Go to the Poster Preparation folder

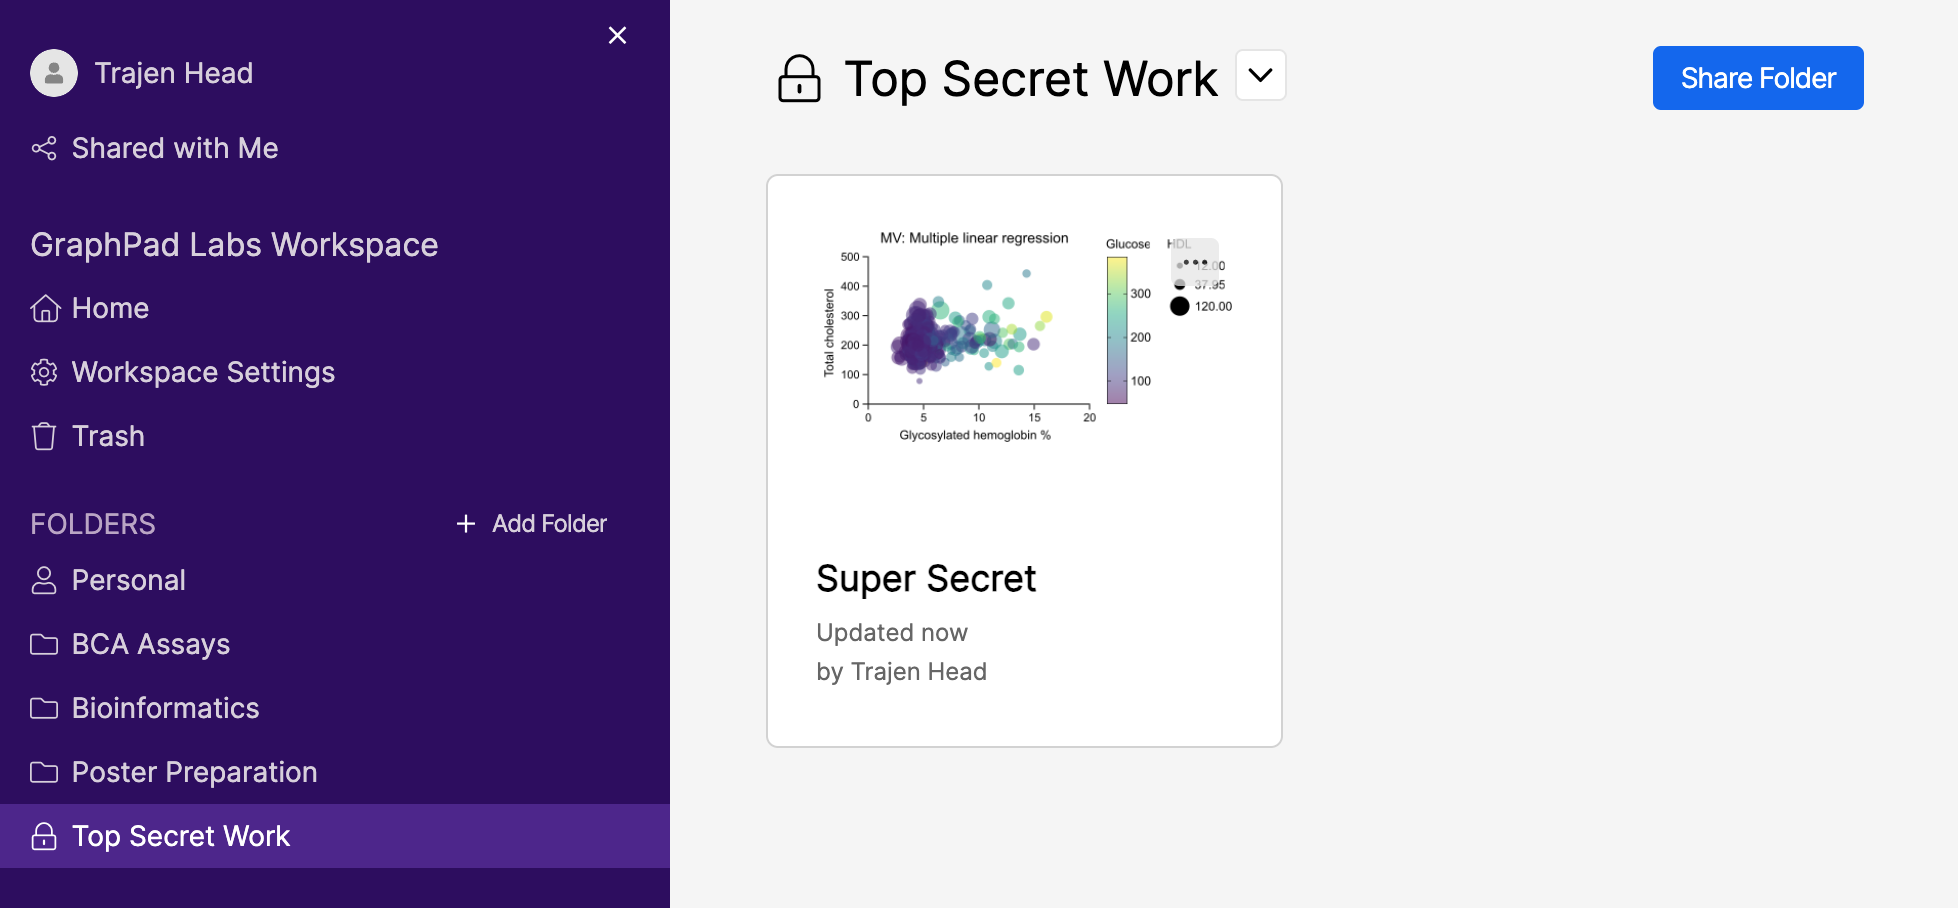194,773
